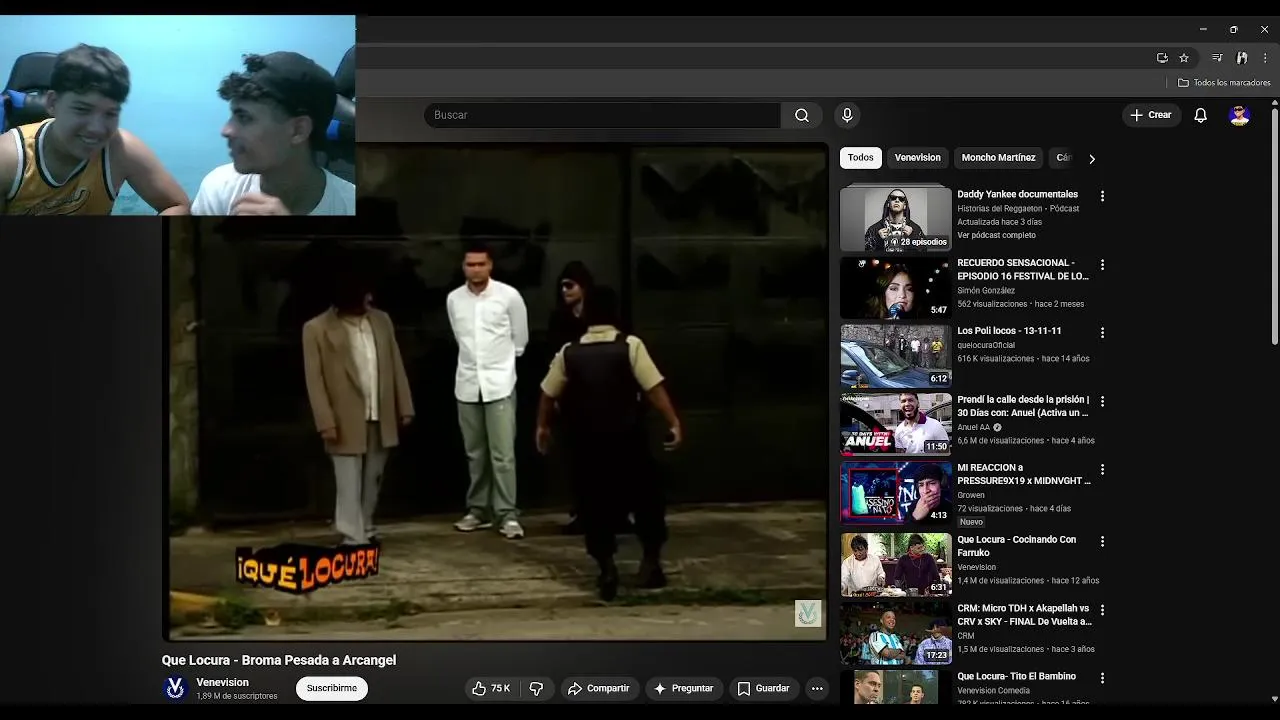Open MI REACCION 4:13 thumbnail

click(x=896, y=492)
